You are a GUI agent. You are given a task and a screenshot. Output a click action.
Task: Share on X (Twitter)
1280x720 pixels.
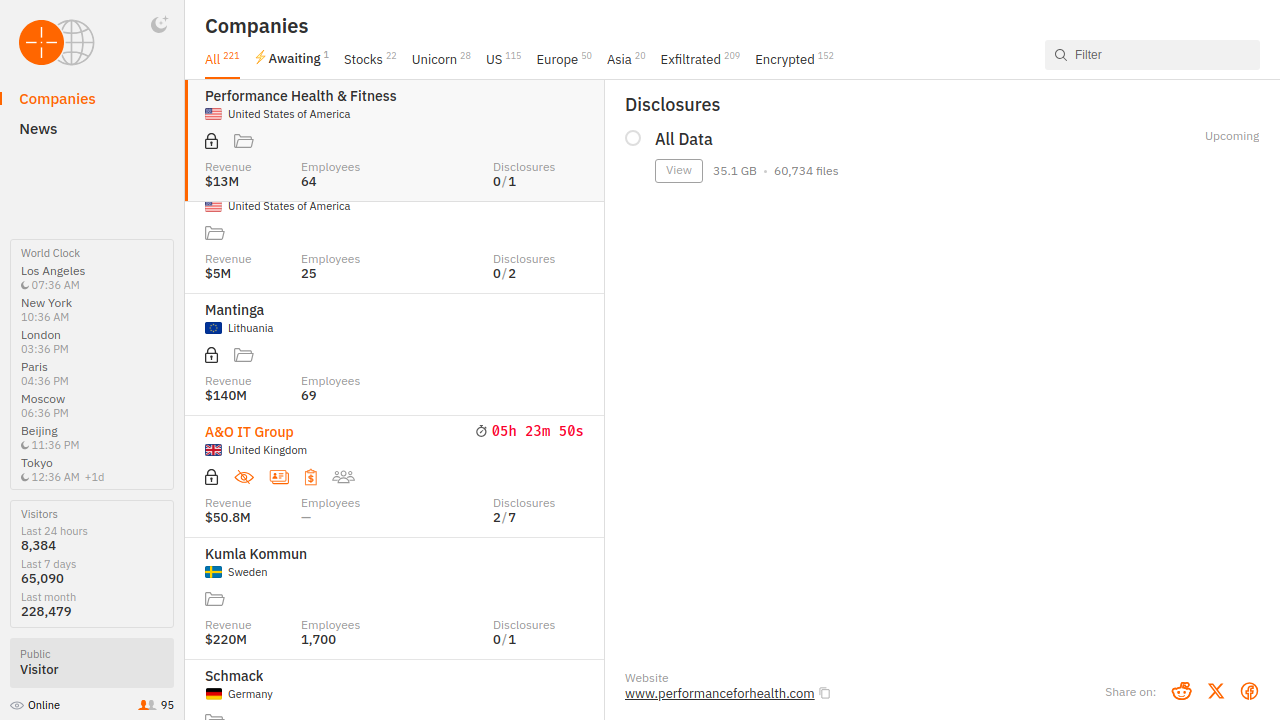click(x=1216, y=692)
